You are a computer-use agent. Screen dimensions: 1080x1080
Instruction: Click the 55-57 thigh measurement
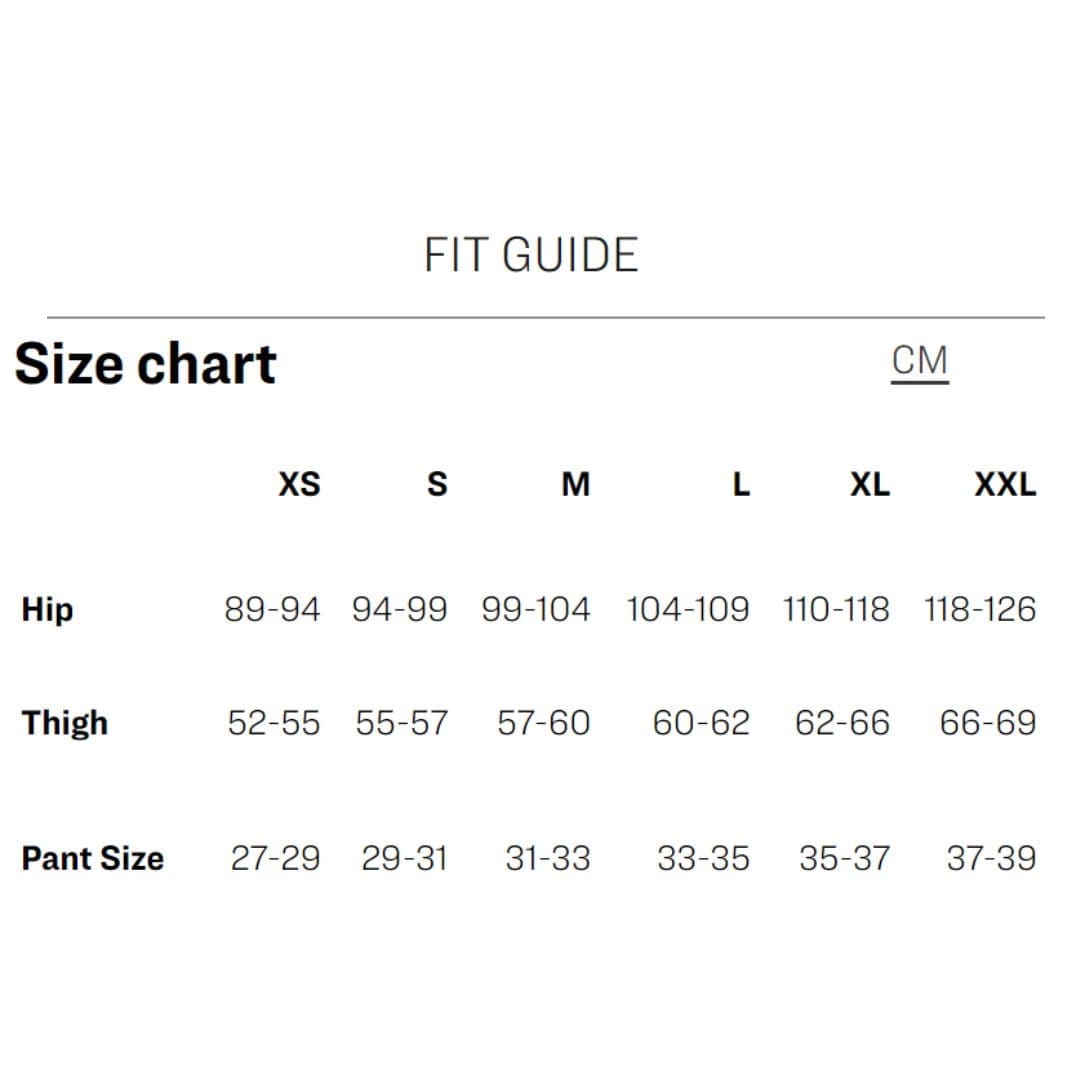point(402,722)
